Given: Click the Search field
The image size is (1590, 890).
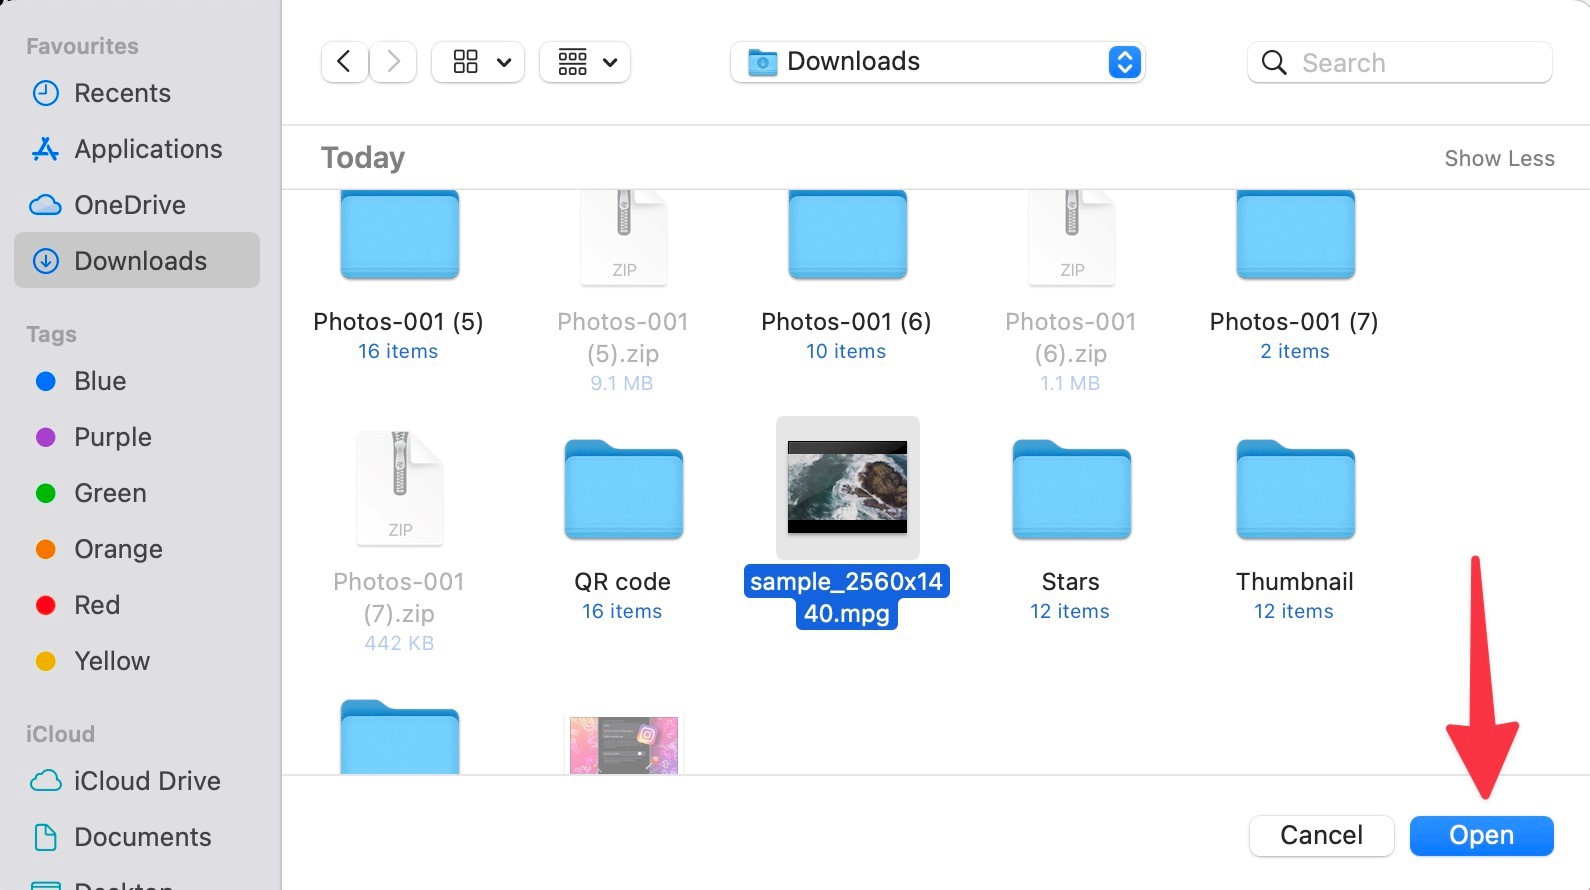Looking at the screenshot, I should [1400, 63].
